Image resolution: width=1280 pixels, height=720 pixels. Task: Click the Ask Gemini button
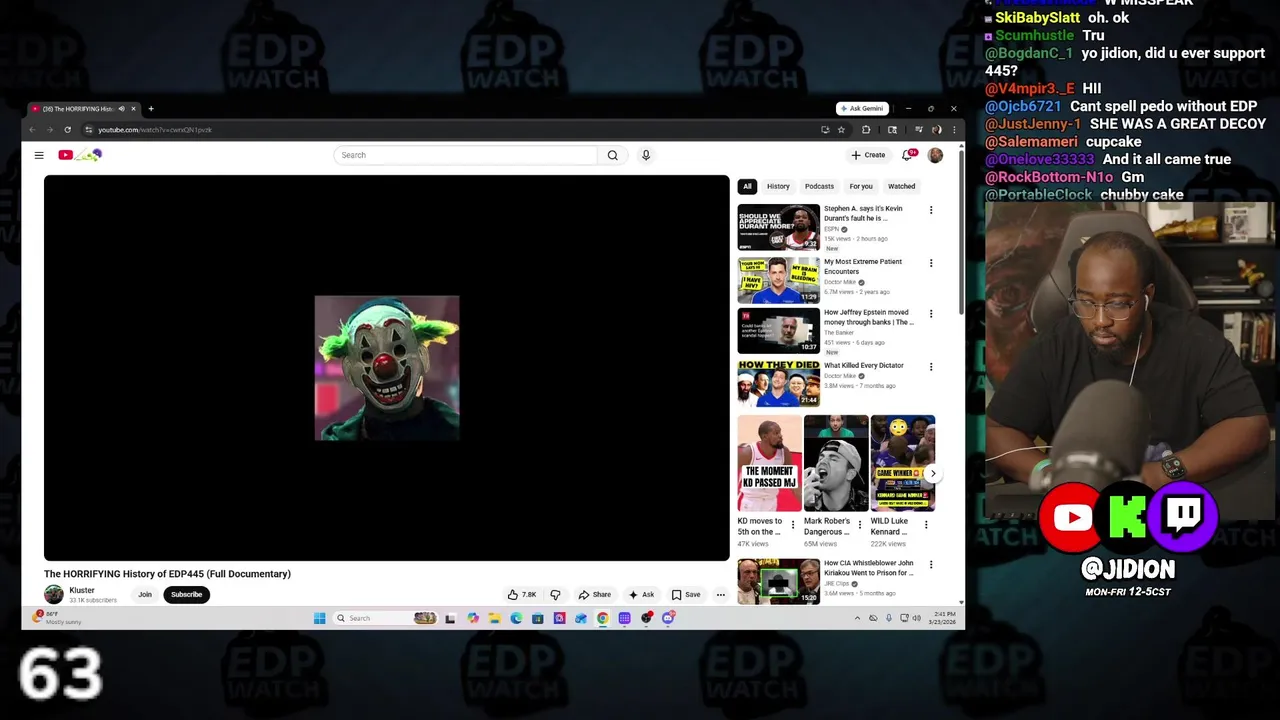coord(862,109)
